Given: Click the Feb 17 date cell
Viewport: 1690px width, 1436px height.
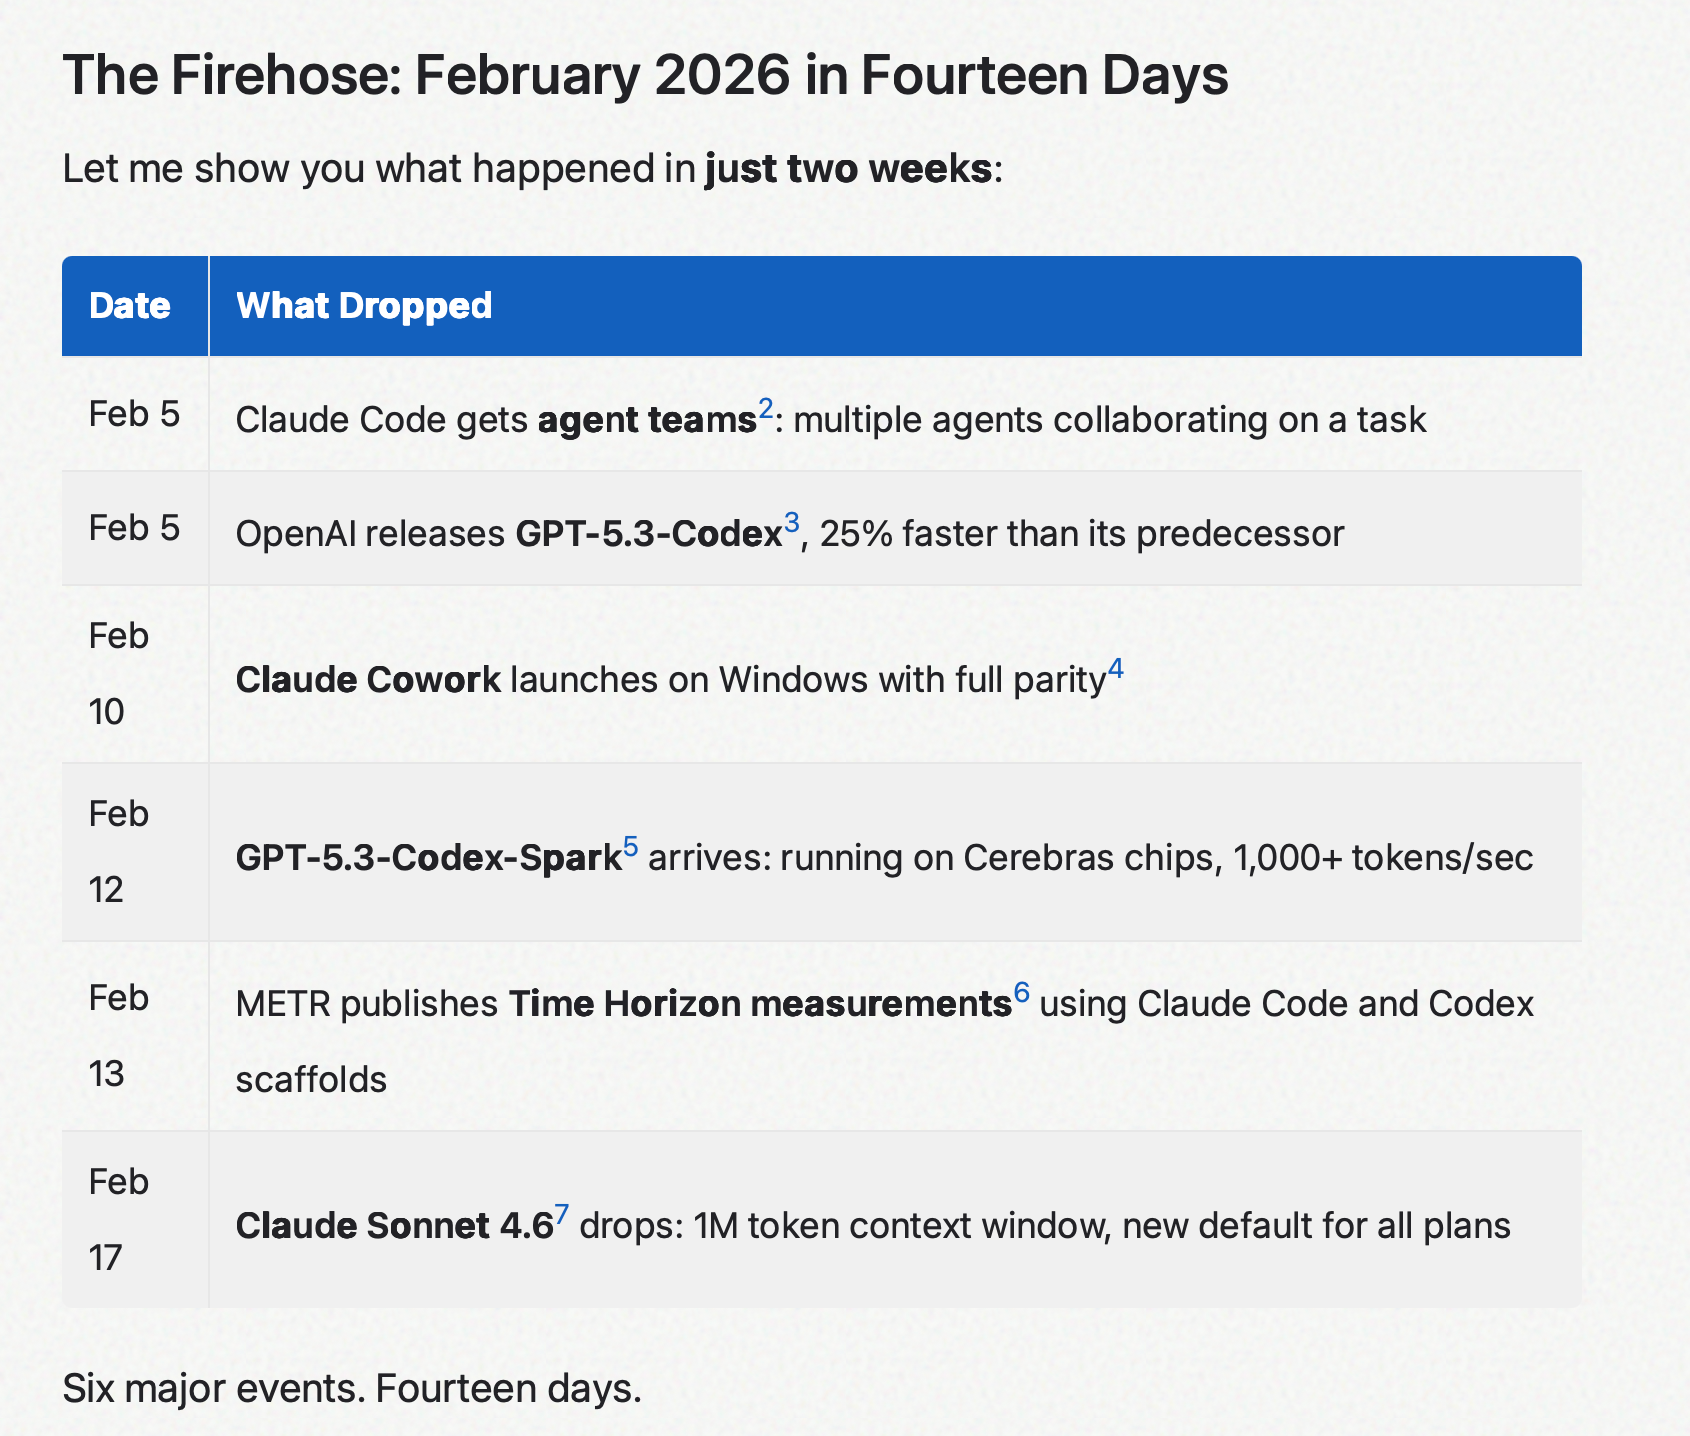Looking at the screenshot, I should [119, 1220].
